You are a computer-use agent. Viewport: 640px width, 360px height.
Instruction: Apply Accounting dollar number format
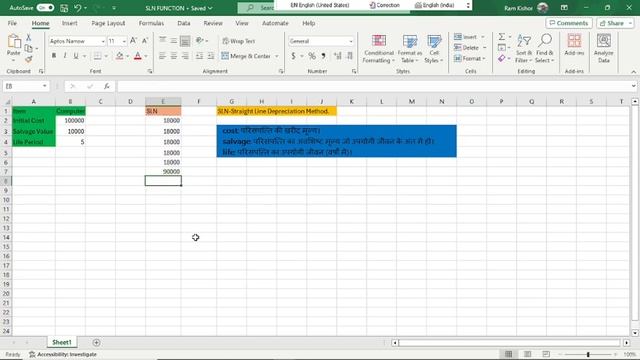tap(293, 56)
